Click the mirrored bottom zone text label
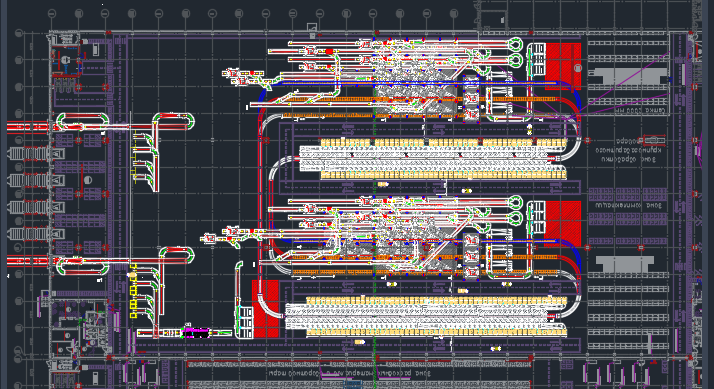 pos(349,373)
